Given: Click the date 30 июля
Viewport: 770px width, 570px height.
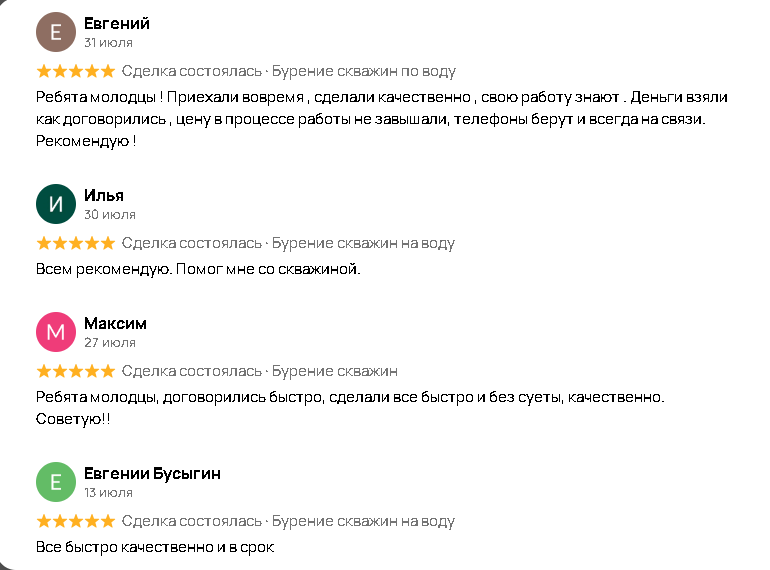Looking at the screenshot, I should [x=110, y=214].
